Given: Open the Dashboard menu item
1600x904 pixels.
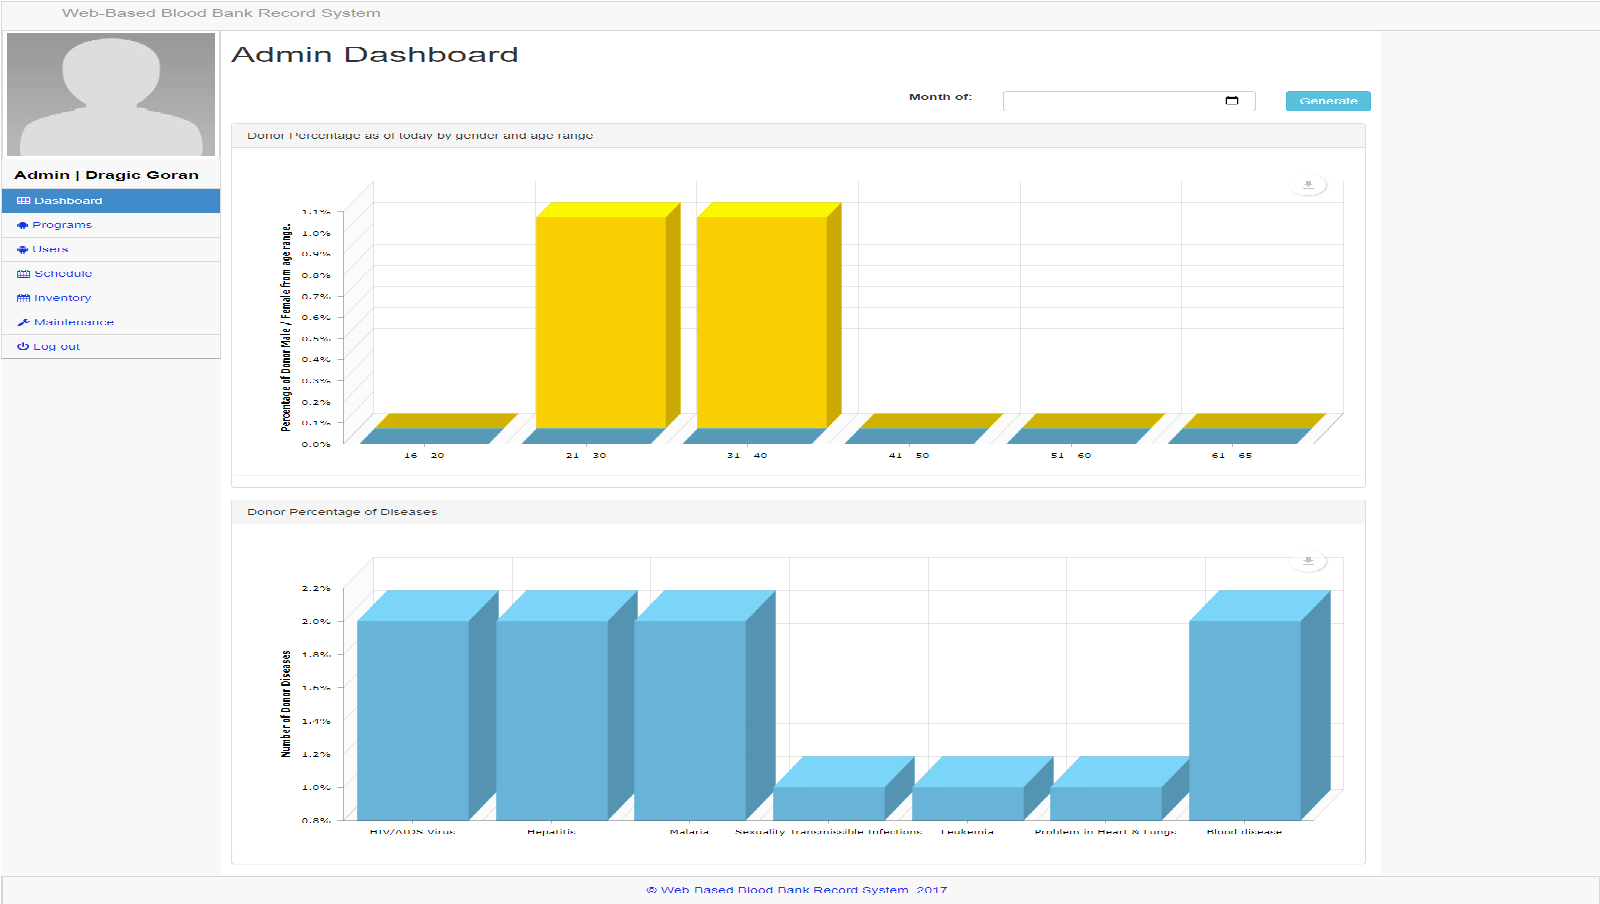Looking at the screenshot, I should tap(111, 201).
